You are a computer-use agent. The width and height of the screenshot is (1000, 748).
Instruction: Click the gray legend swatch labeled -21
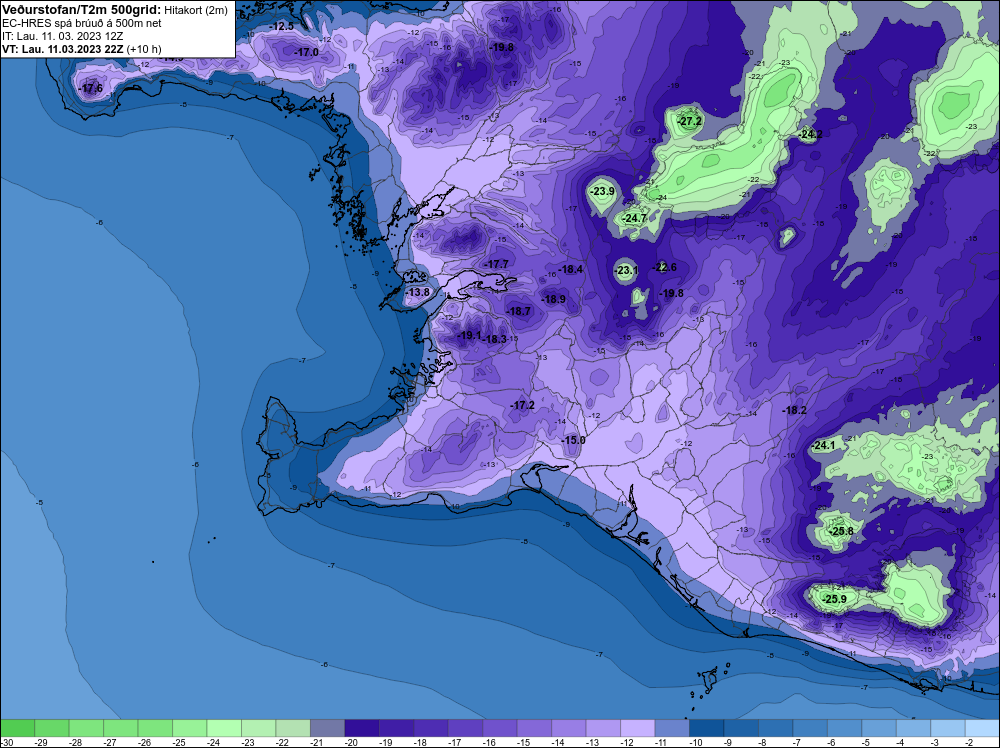327,728
